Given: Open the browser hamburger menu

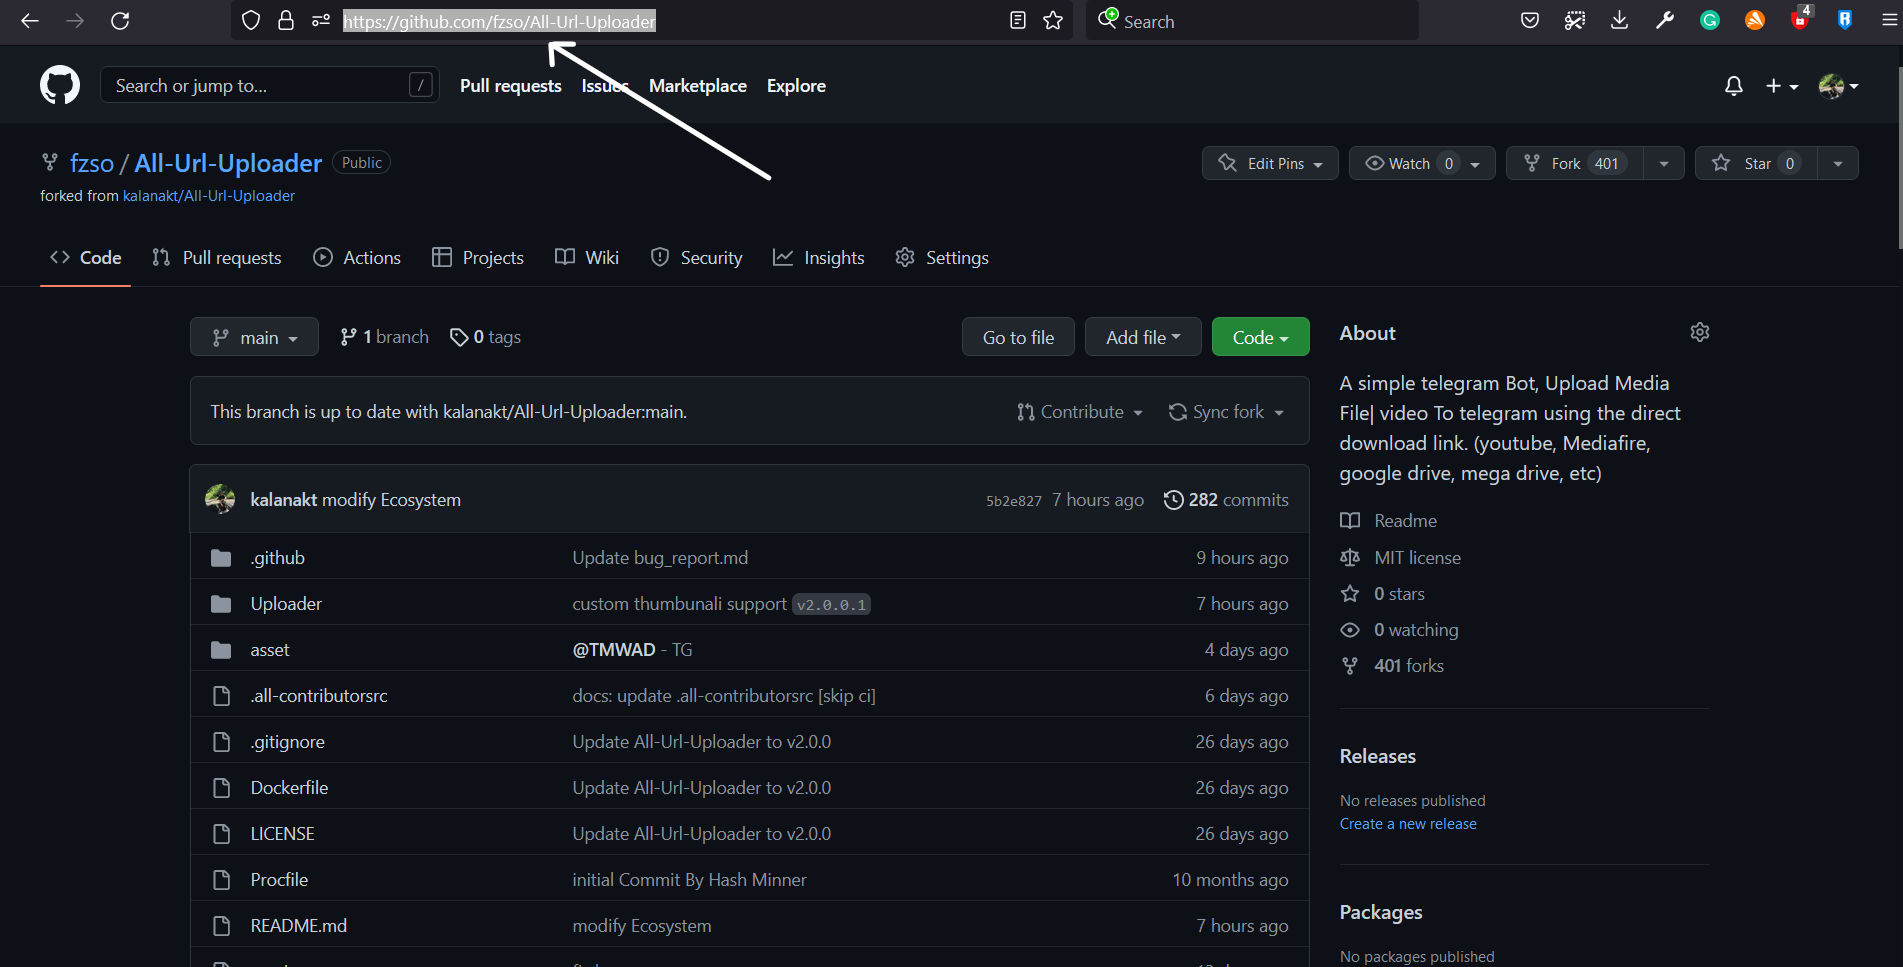Looking at the screenshot, I should [1889, 21].
